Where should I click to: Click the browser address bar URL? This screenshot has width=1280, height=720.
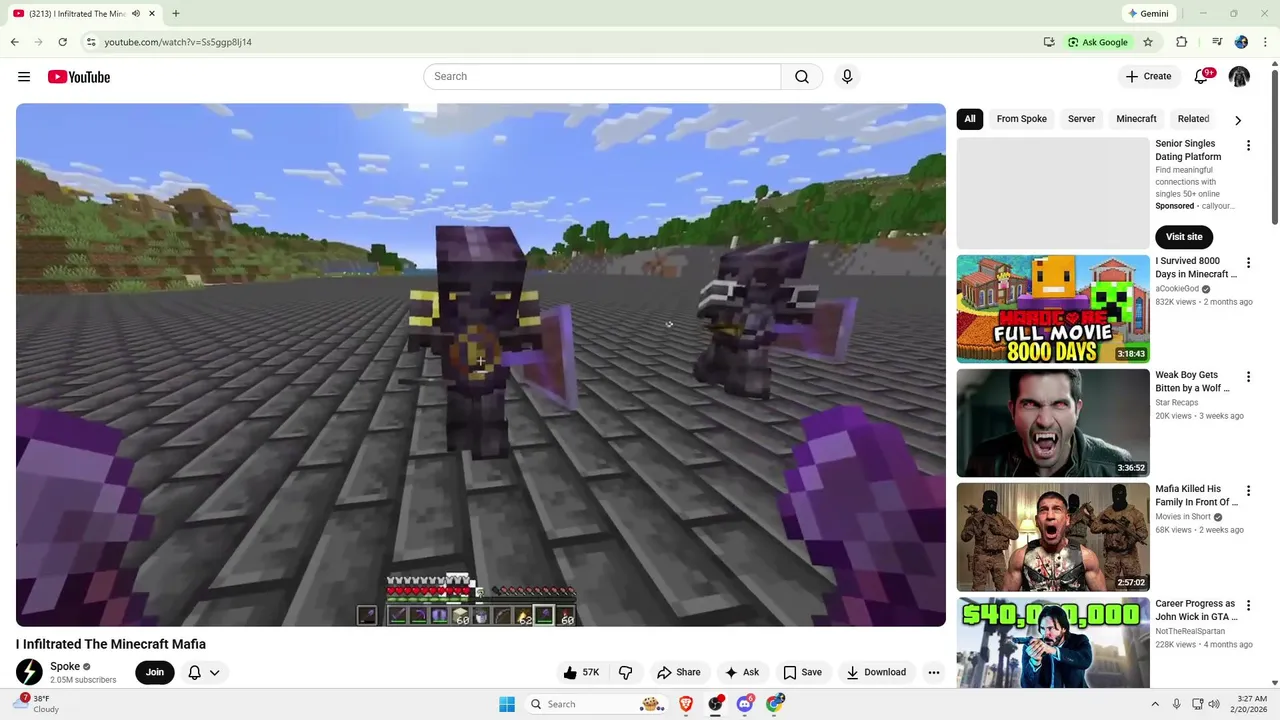178,42
